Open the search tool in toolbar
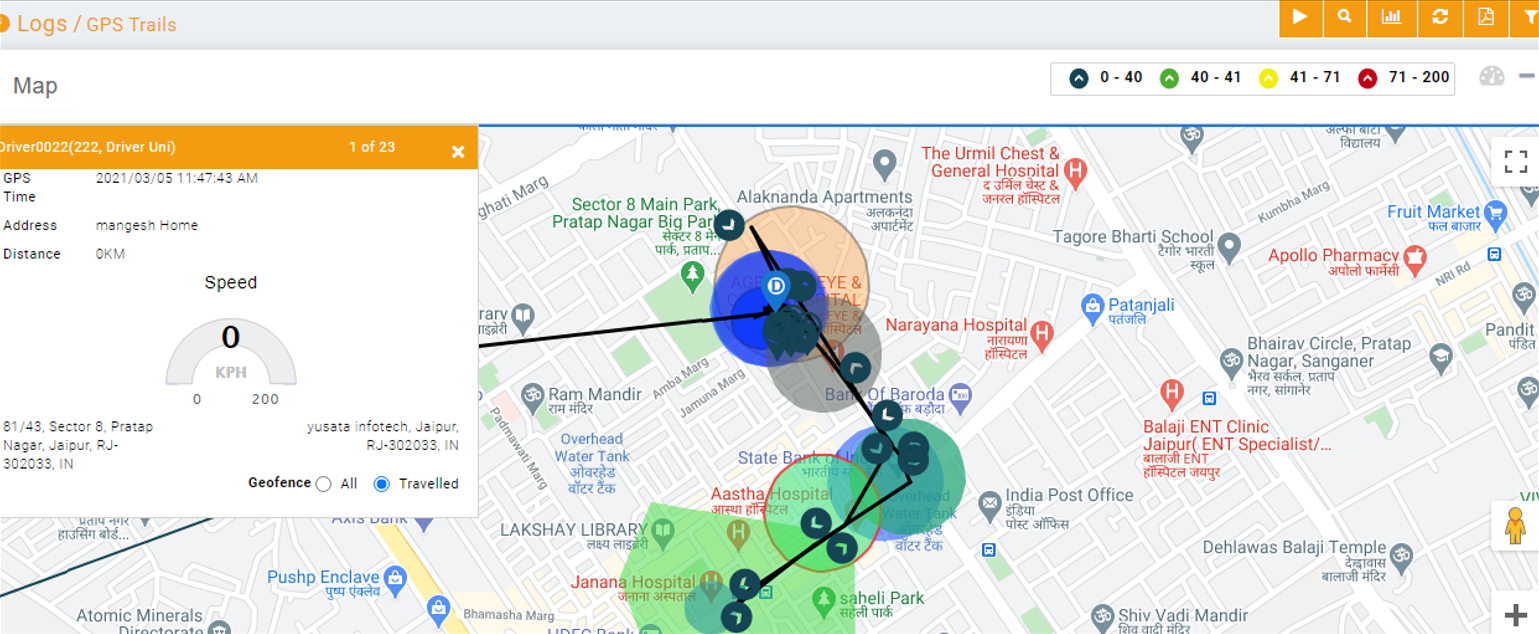The height and width of the screenshot is (634, 1539). point(1345,18)
